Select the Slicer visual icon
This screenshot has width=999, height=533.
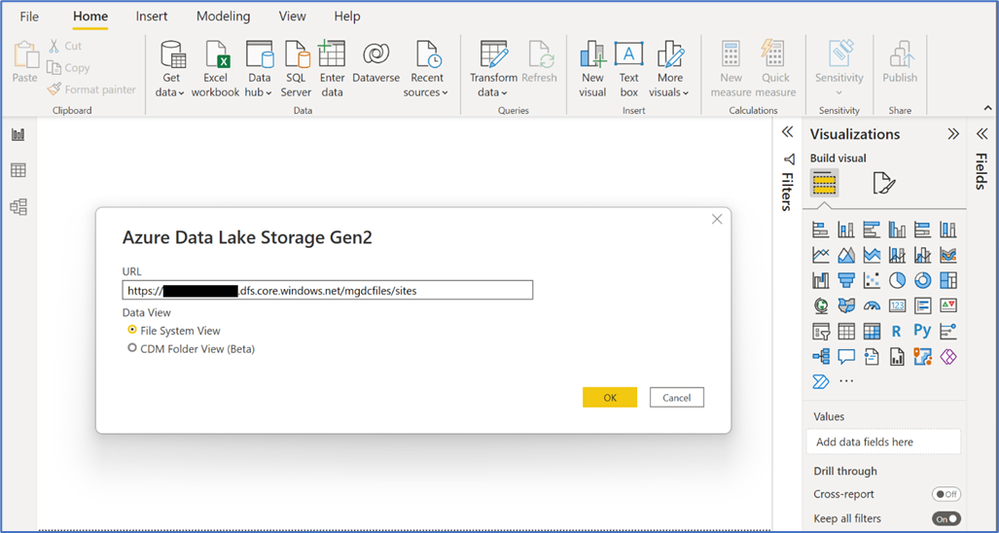tap(821, 331)
